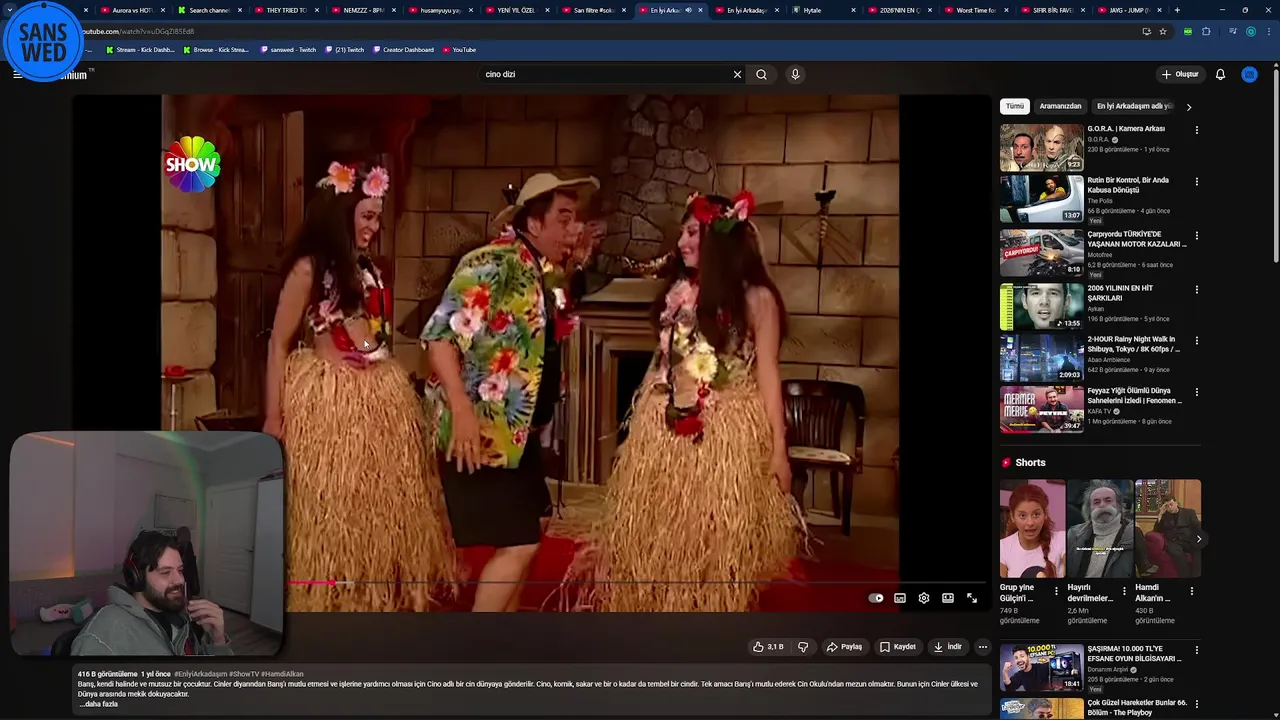Open more actions ellipsis below video
Viewport: 1280px width, 720px height.
(x=982, y=647)
